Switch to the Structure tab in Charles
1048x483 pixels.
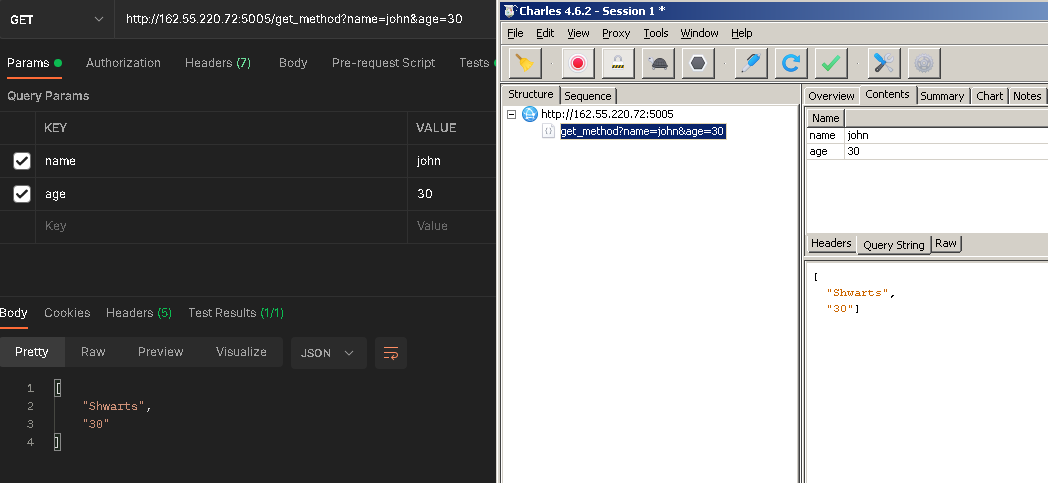531,94
